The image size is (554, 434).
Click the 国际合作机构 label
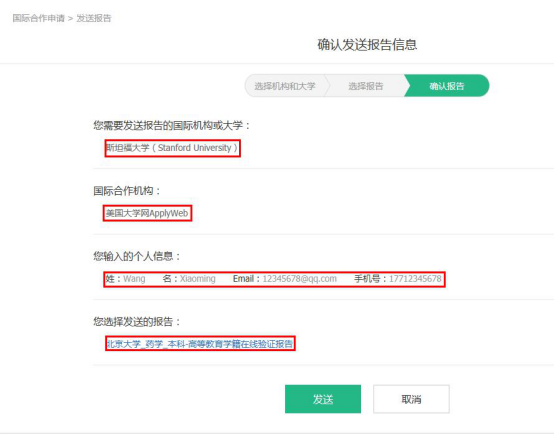127,191
